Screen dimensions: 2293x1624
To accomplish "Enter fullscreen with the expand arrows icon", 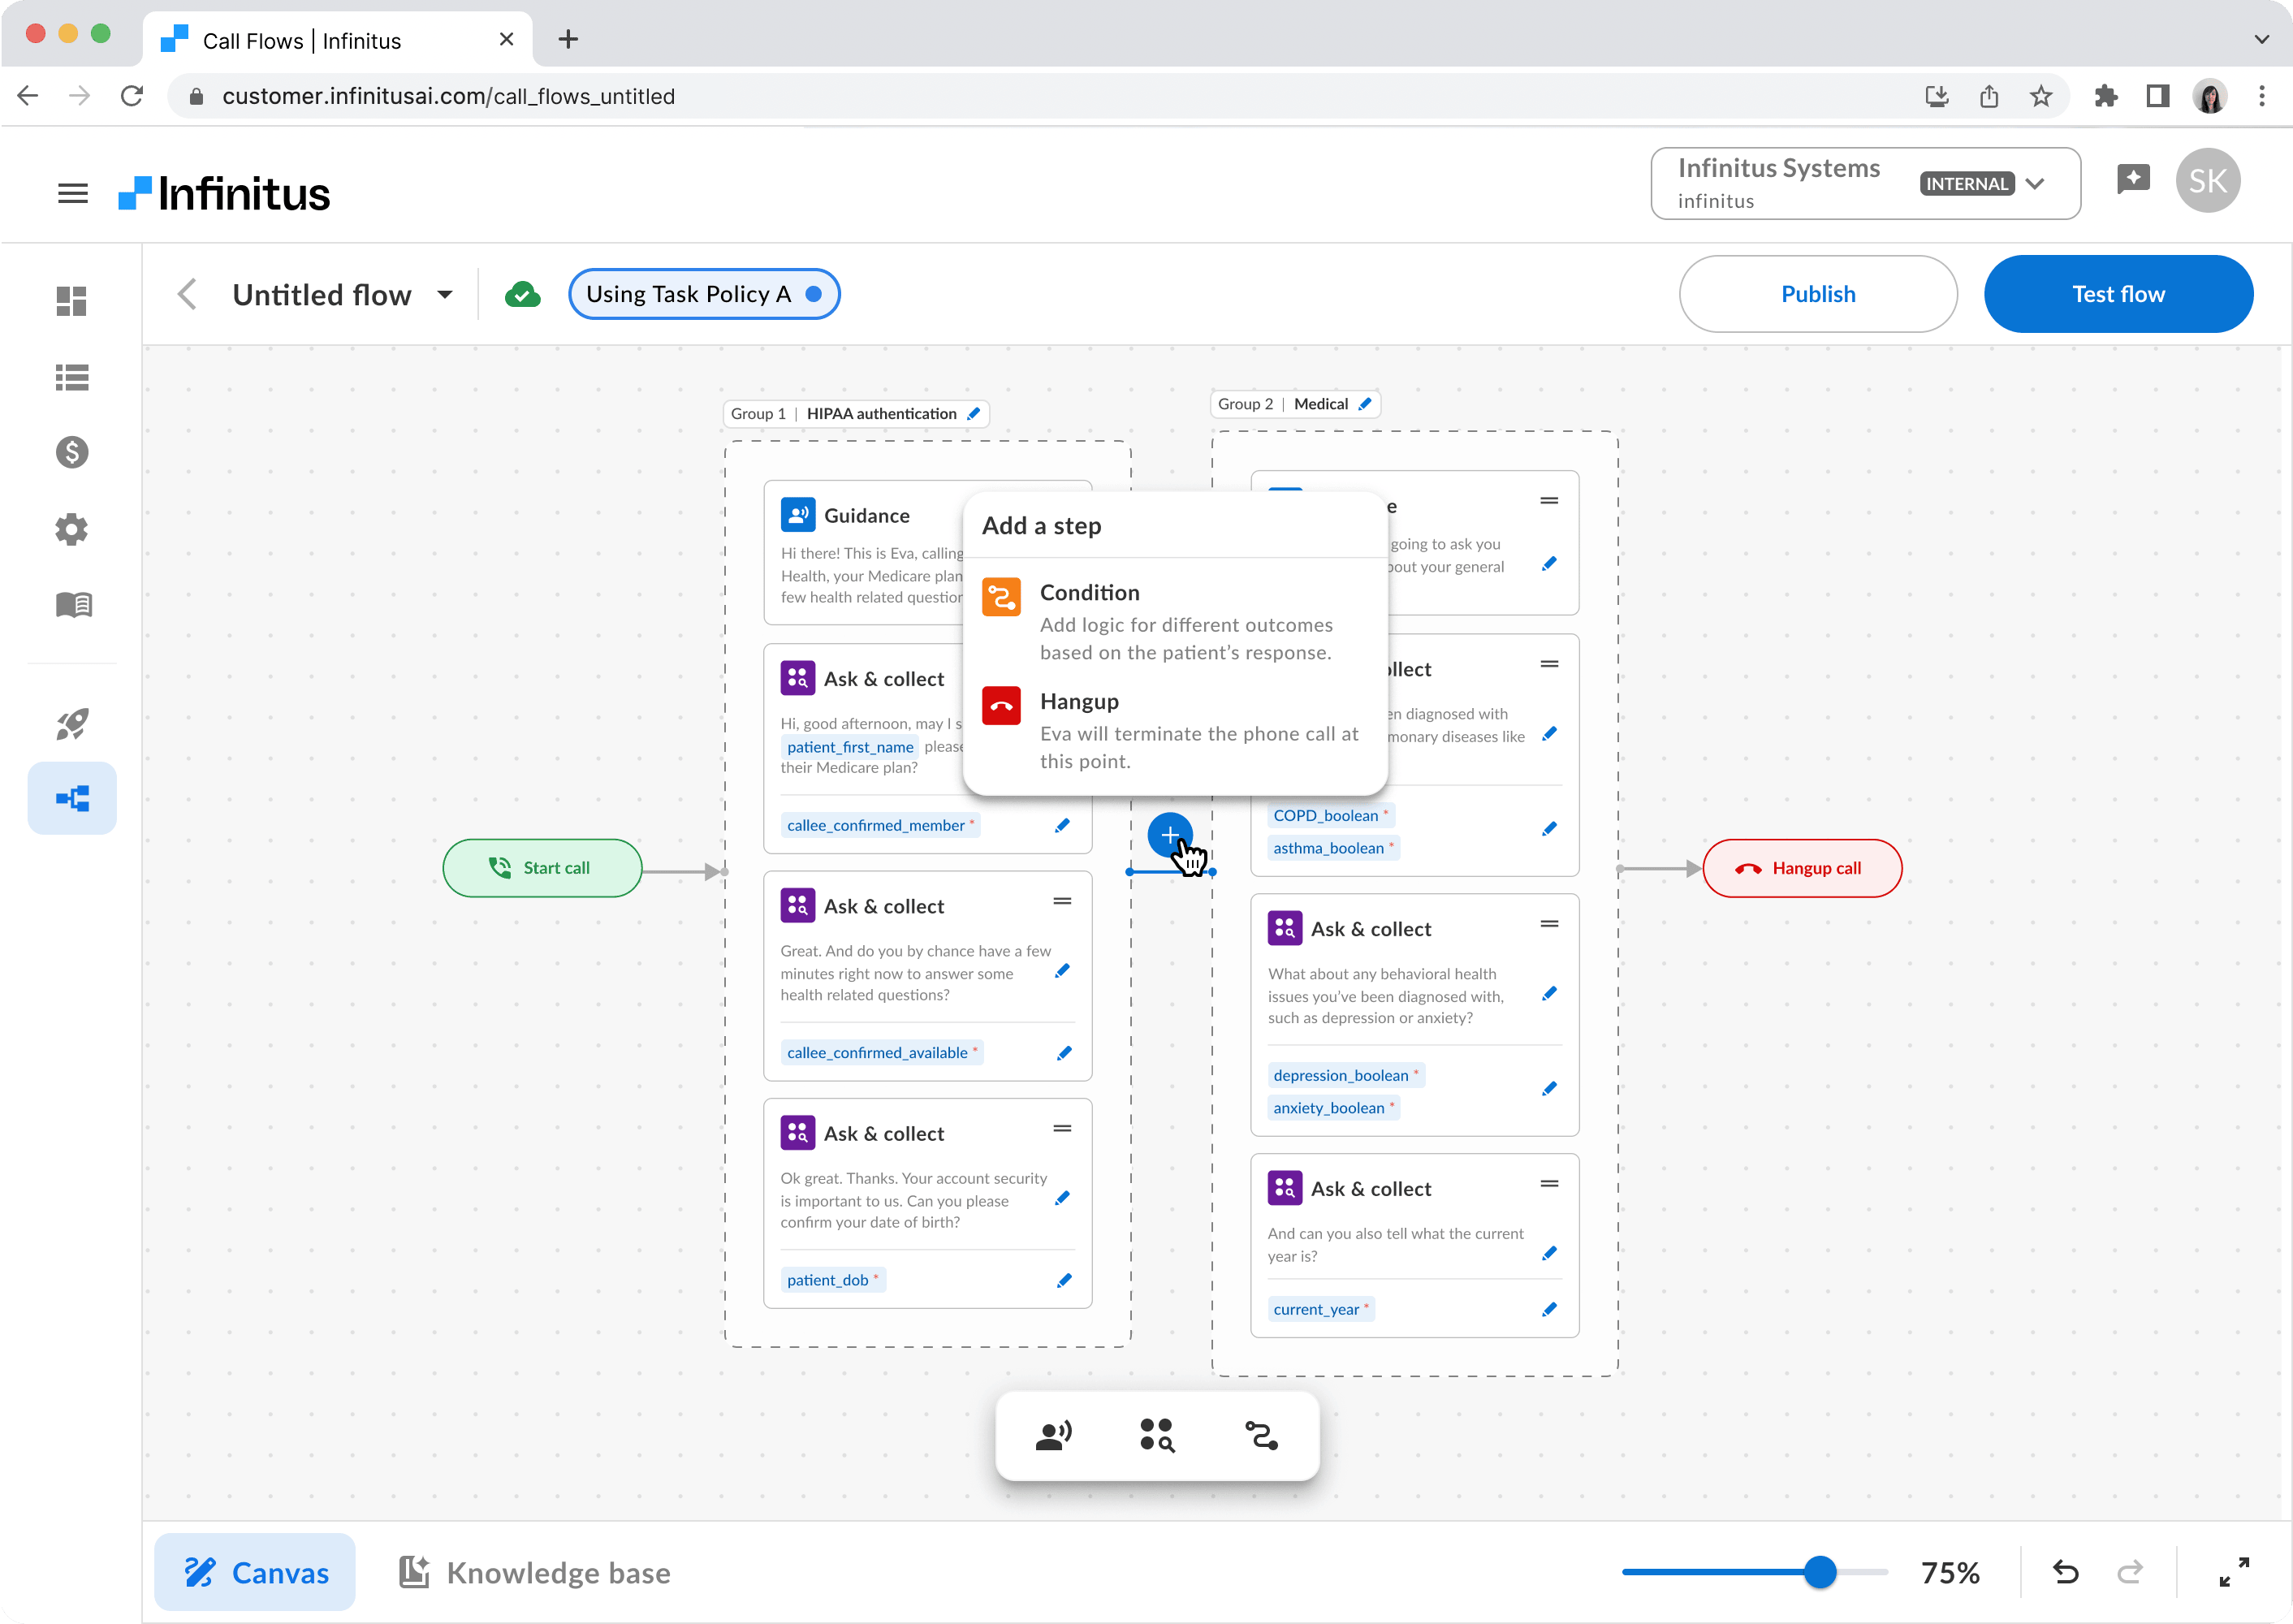I will tap(2234, 1572).
